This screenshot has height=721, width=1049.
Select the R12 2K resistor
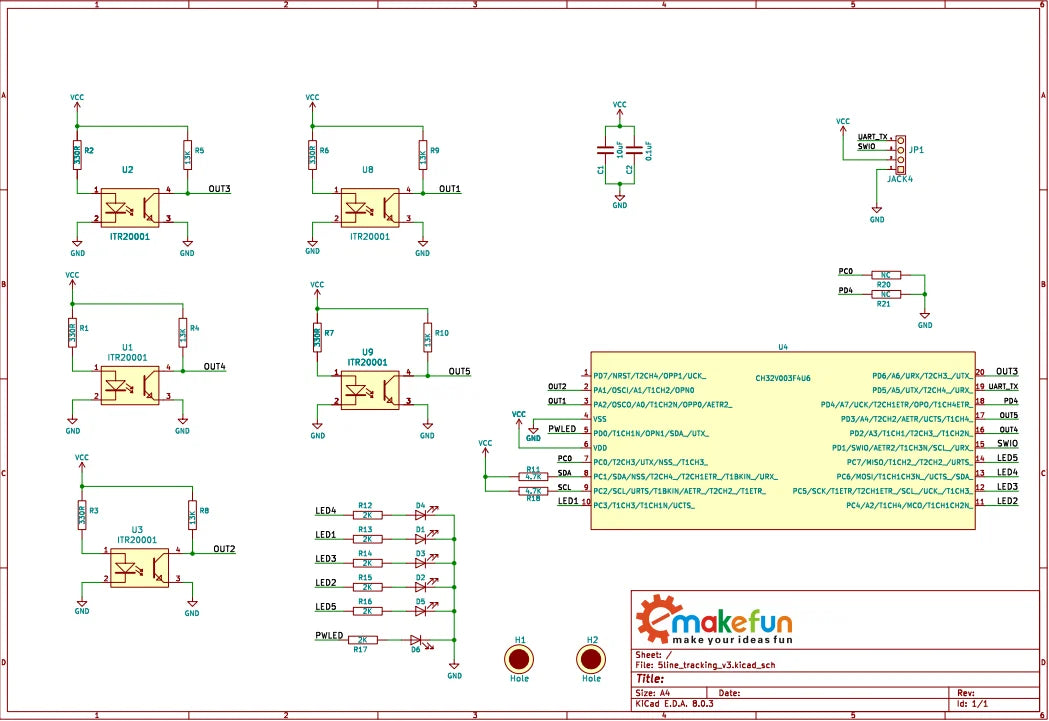[x=367, y=515]
